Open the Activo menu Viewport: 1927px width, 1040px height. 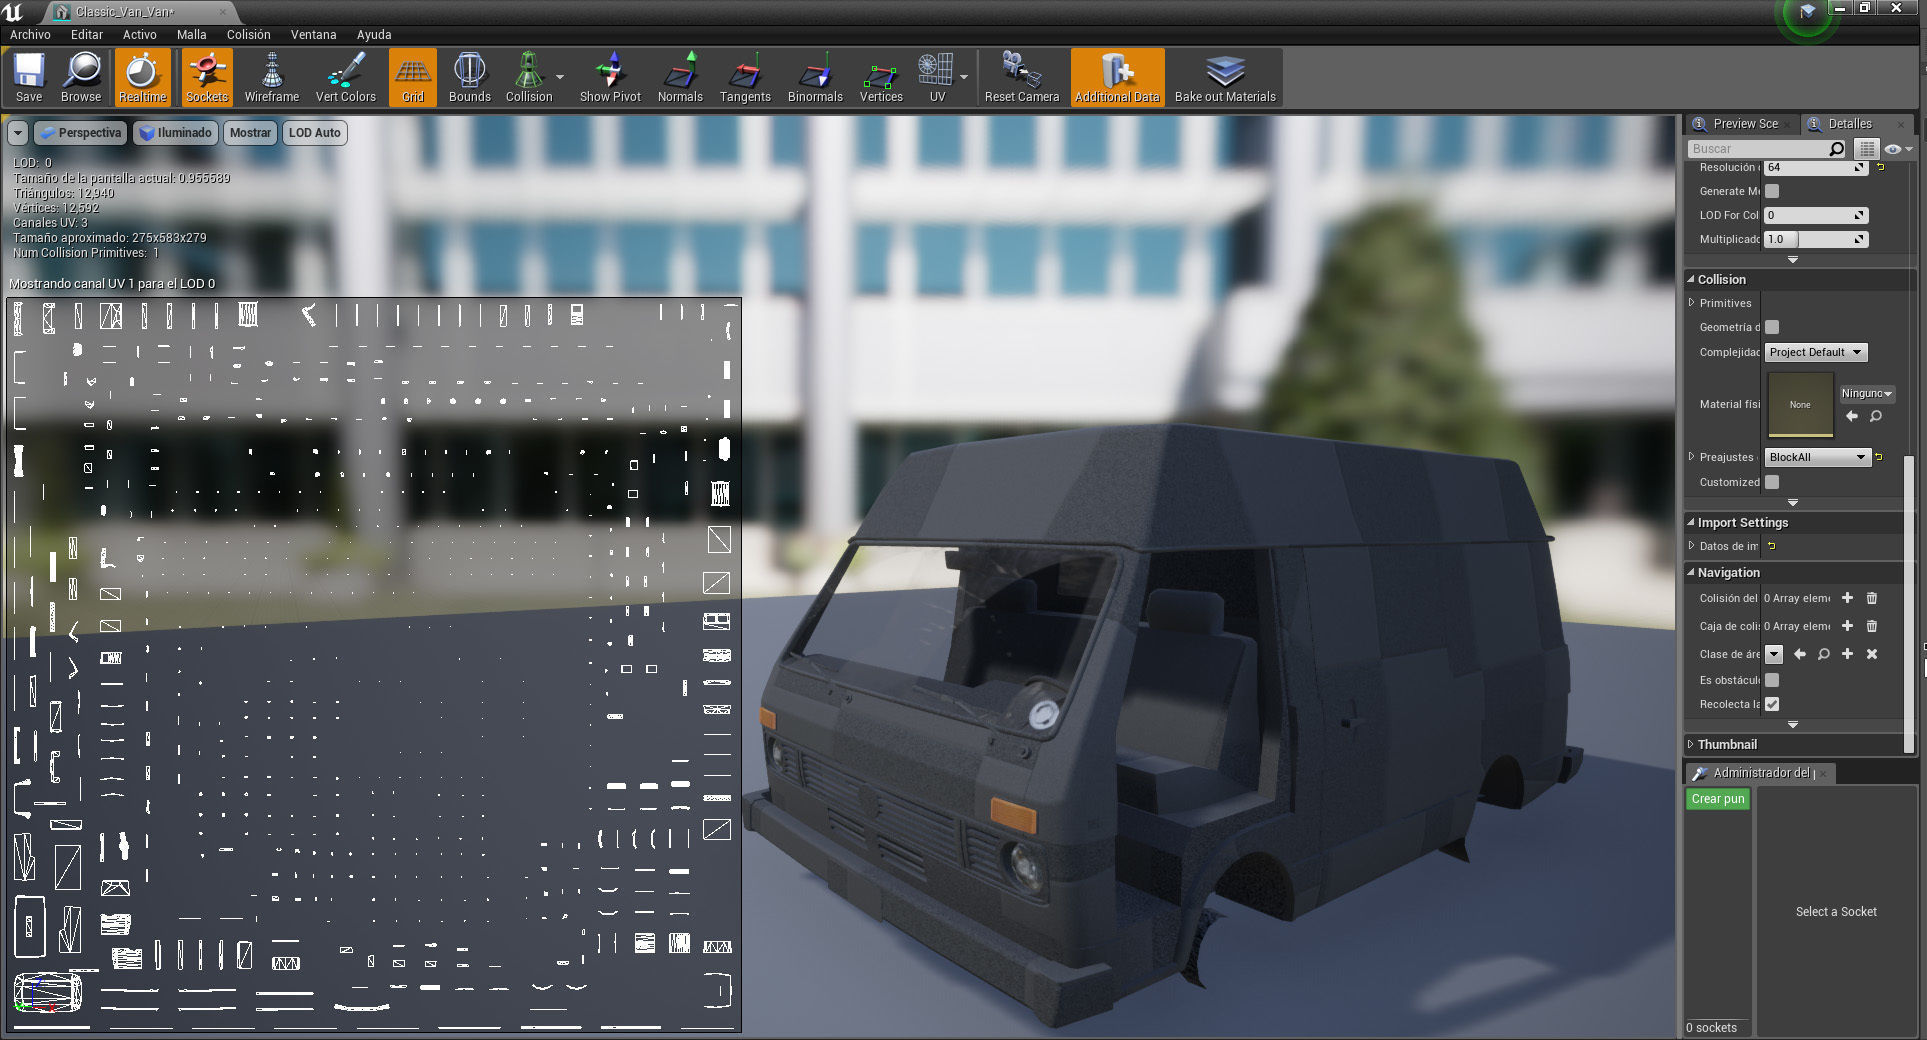tap(140, 34)
